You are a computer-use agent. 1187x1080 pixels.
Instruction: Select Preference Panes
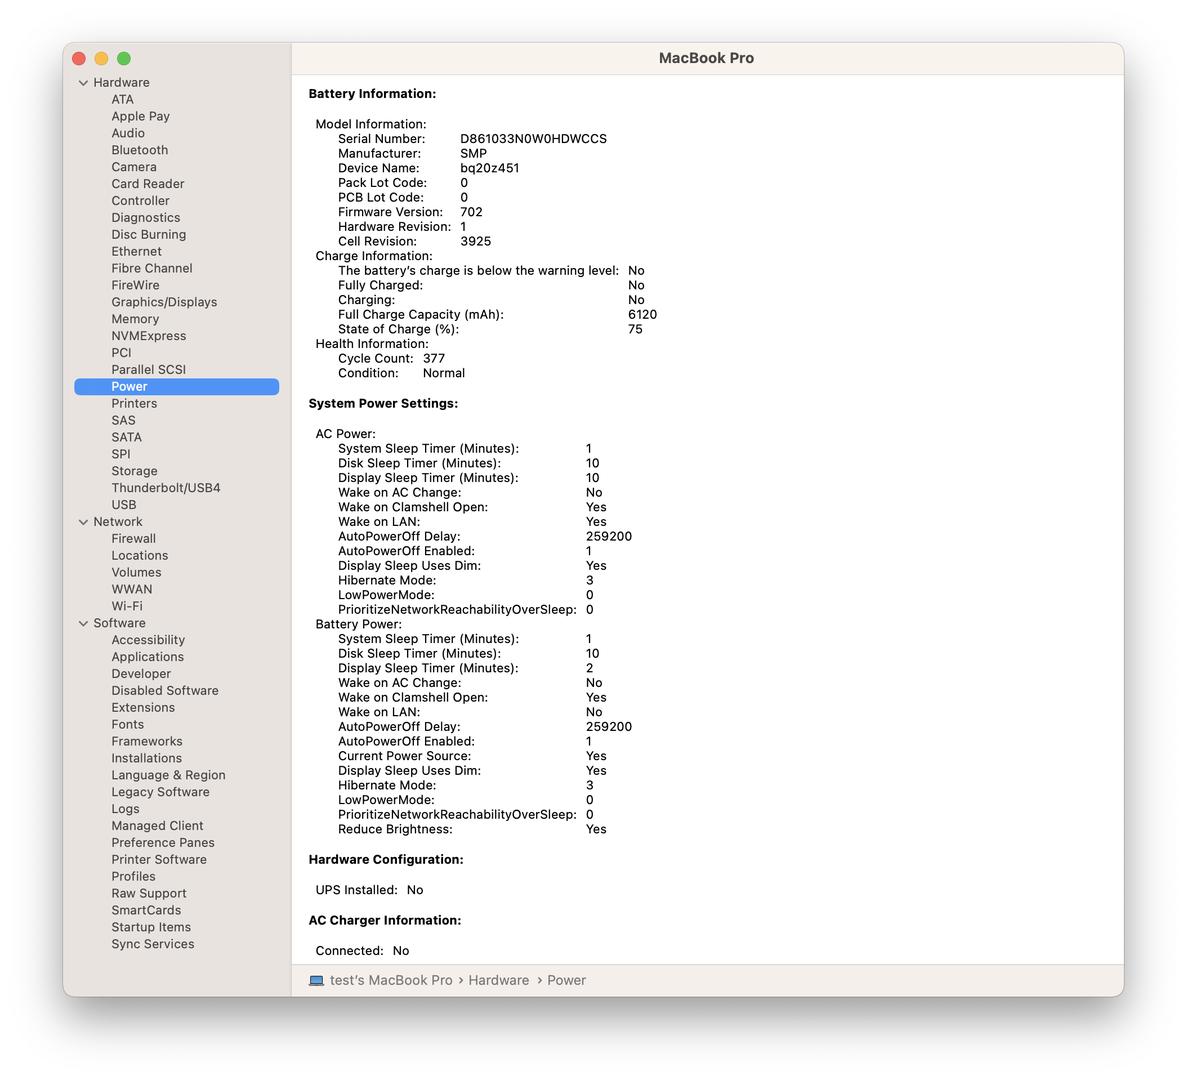(163, 843)
